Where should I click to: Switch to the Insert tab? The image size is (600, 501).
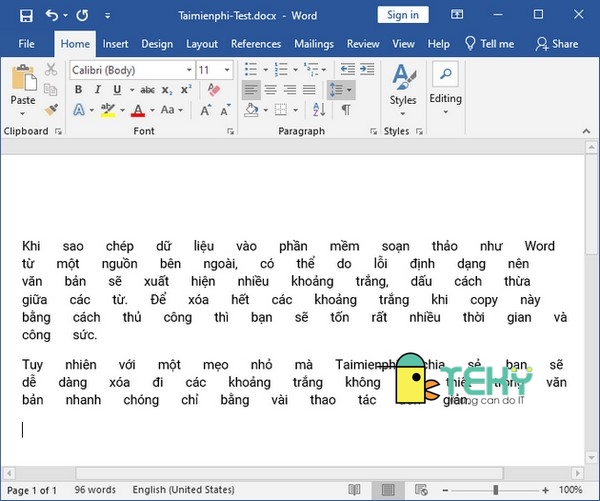coord(115,44)
